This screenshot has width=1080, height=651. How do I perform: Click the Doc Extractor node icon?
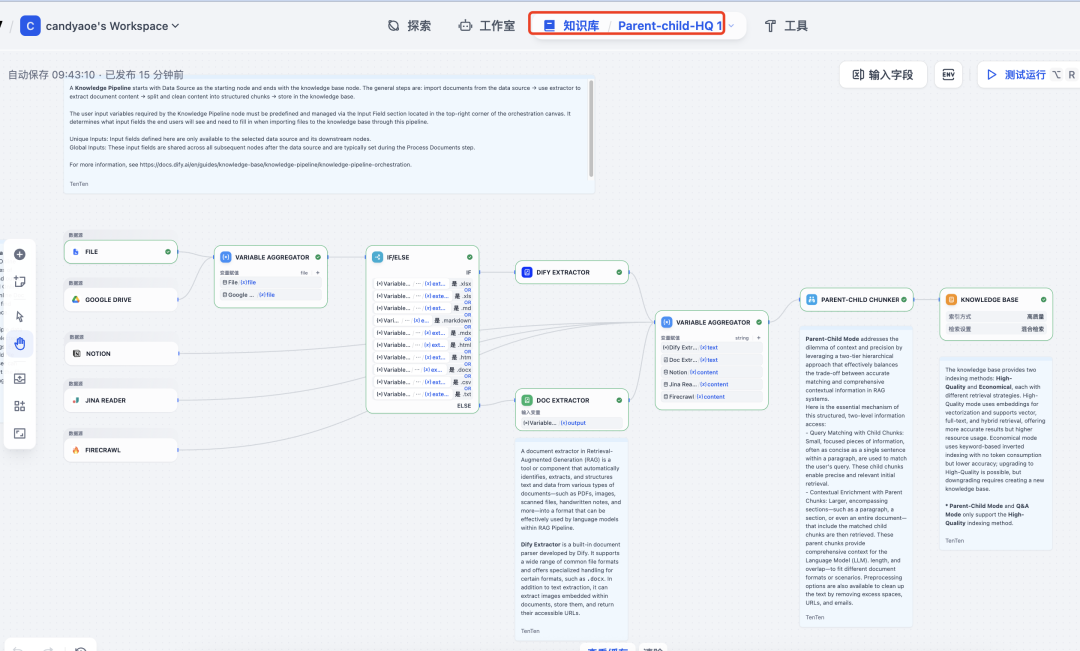tap(527, 400)
